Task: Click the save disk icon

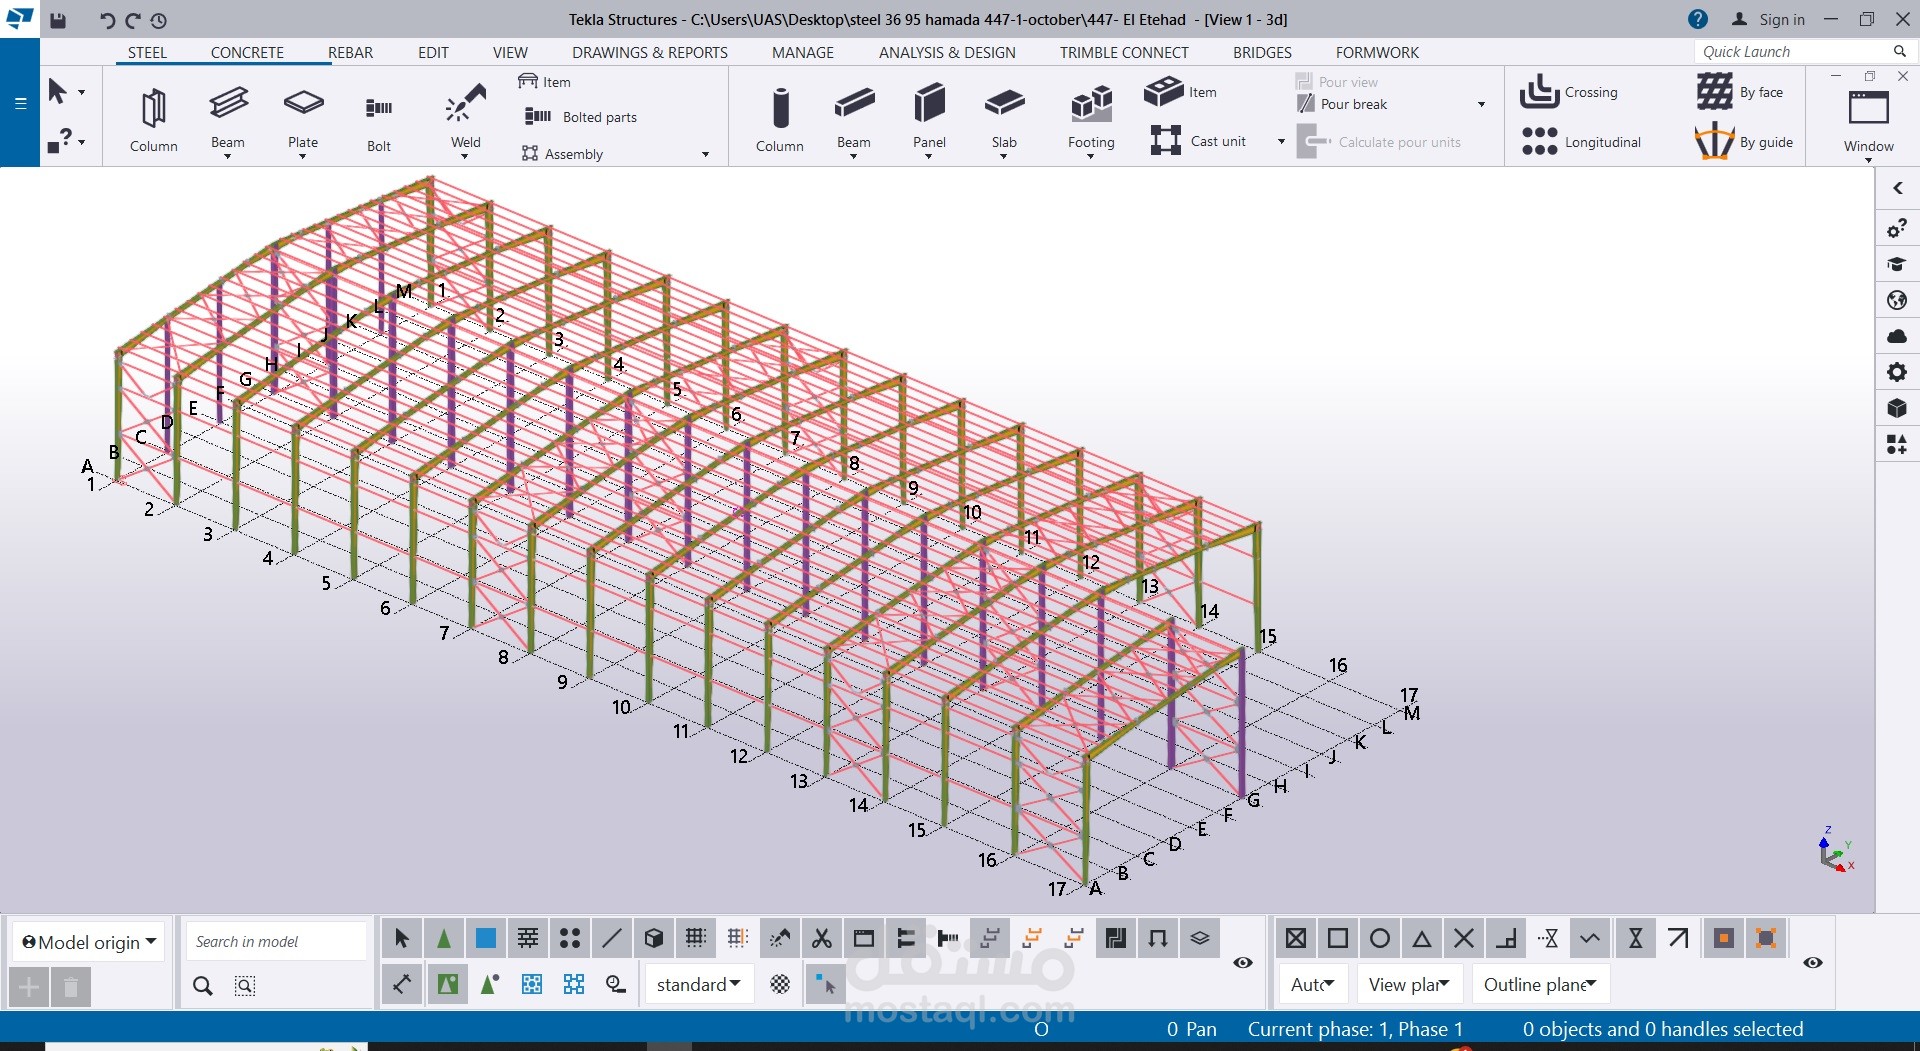Action: [58, 20]
